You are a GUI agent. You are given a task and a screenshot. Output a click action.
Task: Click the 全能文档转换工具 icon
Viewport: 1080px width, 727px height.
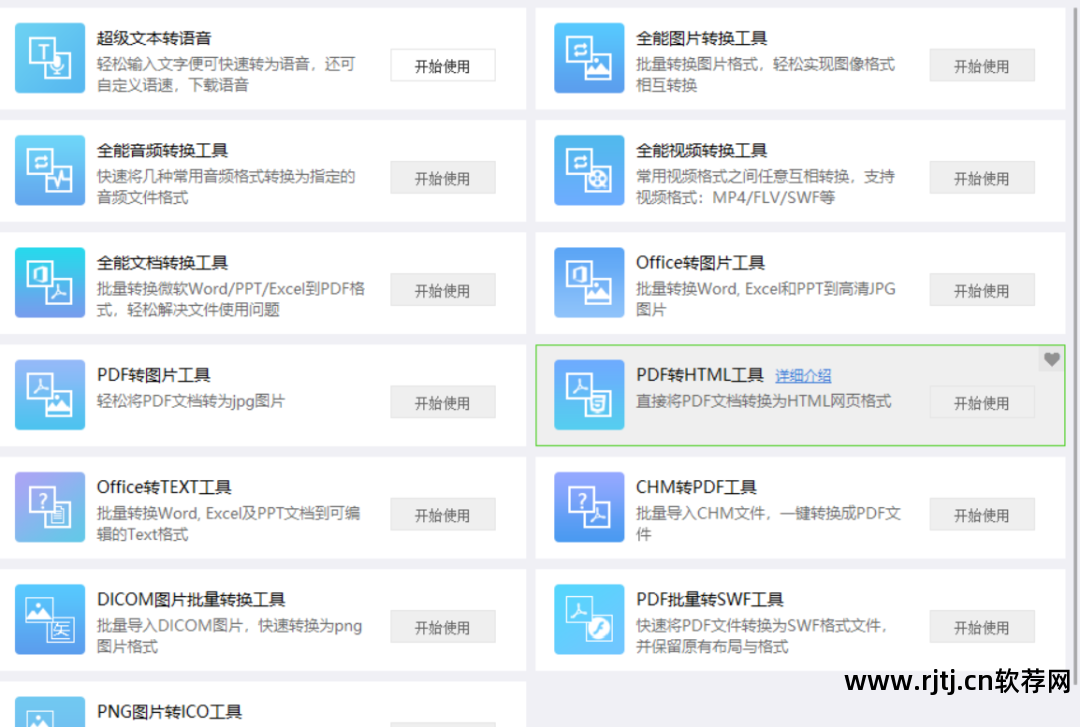tap(50, 283)
